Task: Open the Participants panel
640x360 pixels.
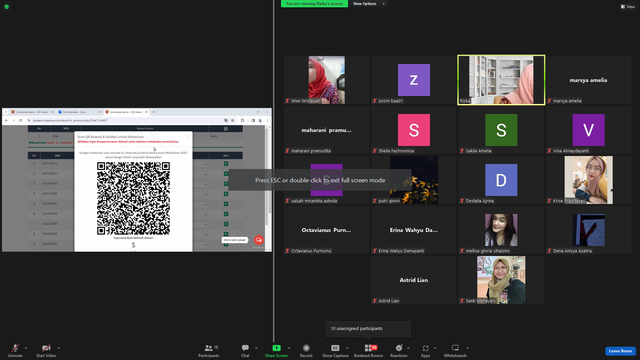Action: click(x=209, y=351)
